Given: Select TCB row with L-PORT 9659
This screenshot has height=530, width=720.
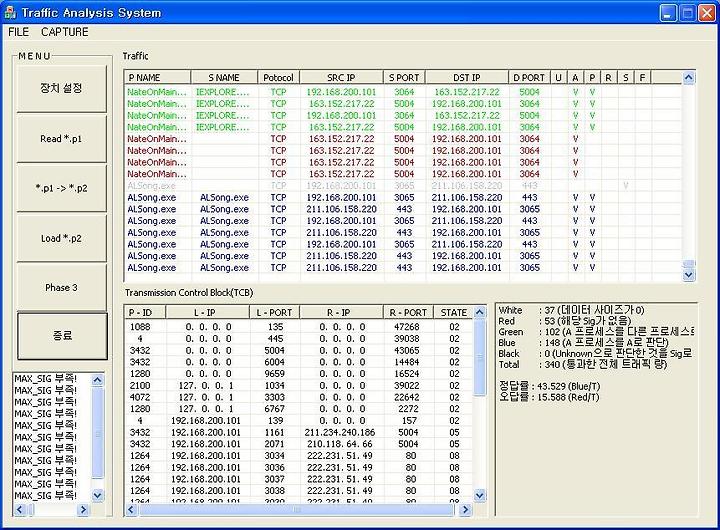Looking at the screenshot, I should [299, 373].
